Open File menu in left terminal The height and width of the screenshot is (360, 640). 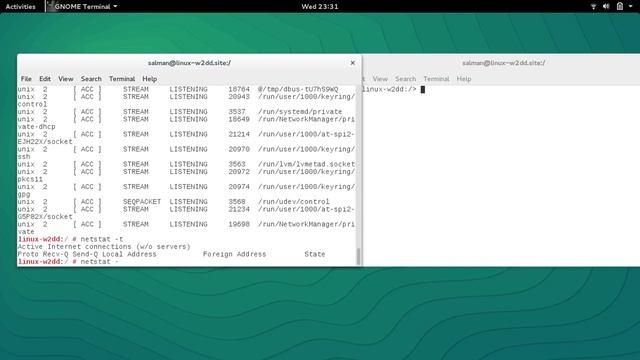point(26,79)
